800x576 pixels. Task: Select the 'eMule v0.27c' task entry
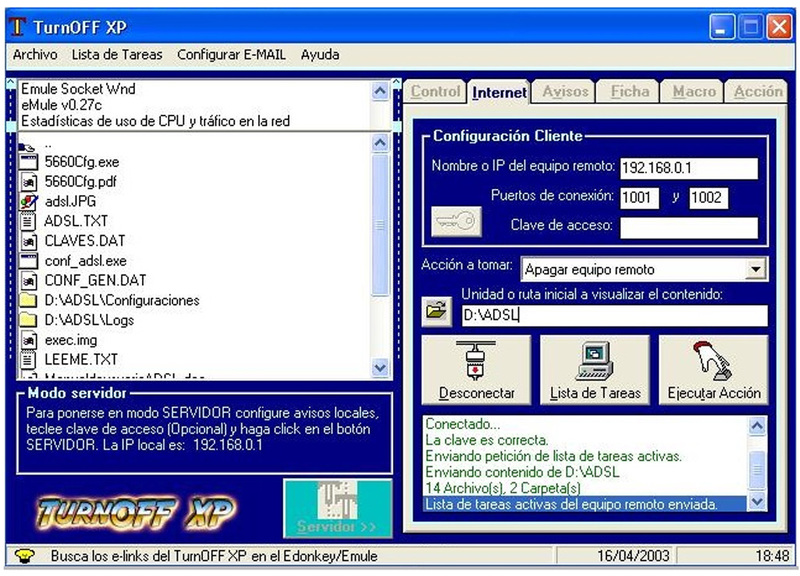(61, 105)
